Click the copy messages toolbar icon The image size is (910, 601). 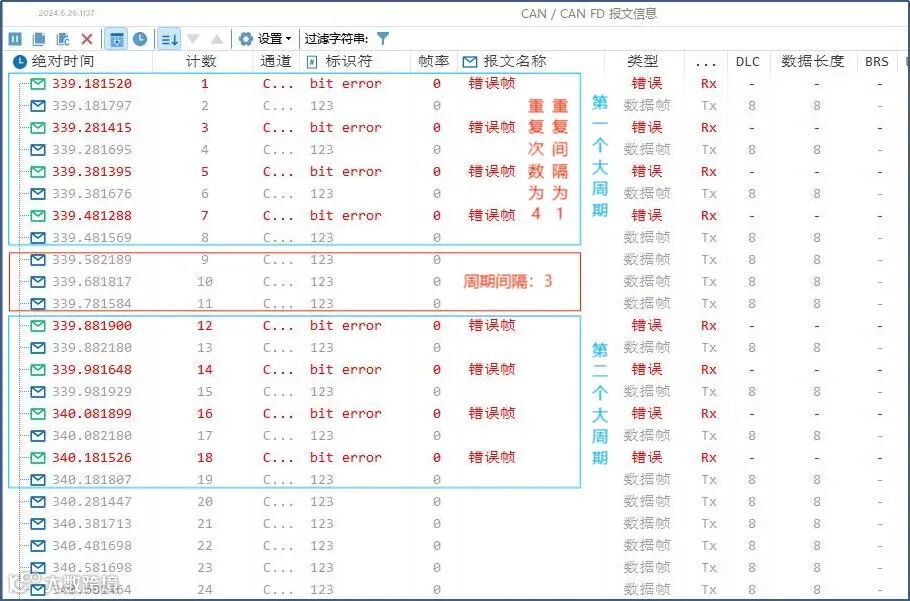39,39
